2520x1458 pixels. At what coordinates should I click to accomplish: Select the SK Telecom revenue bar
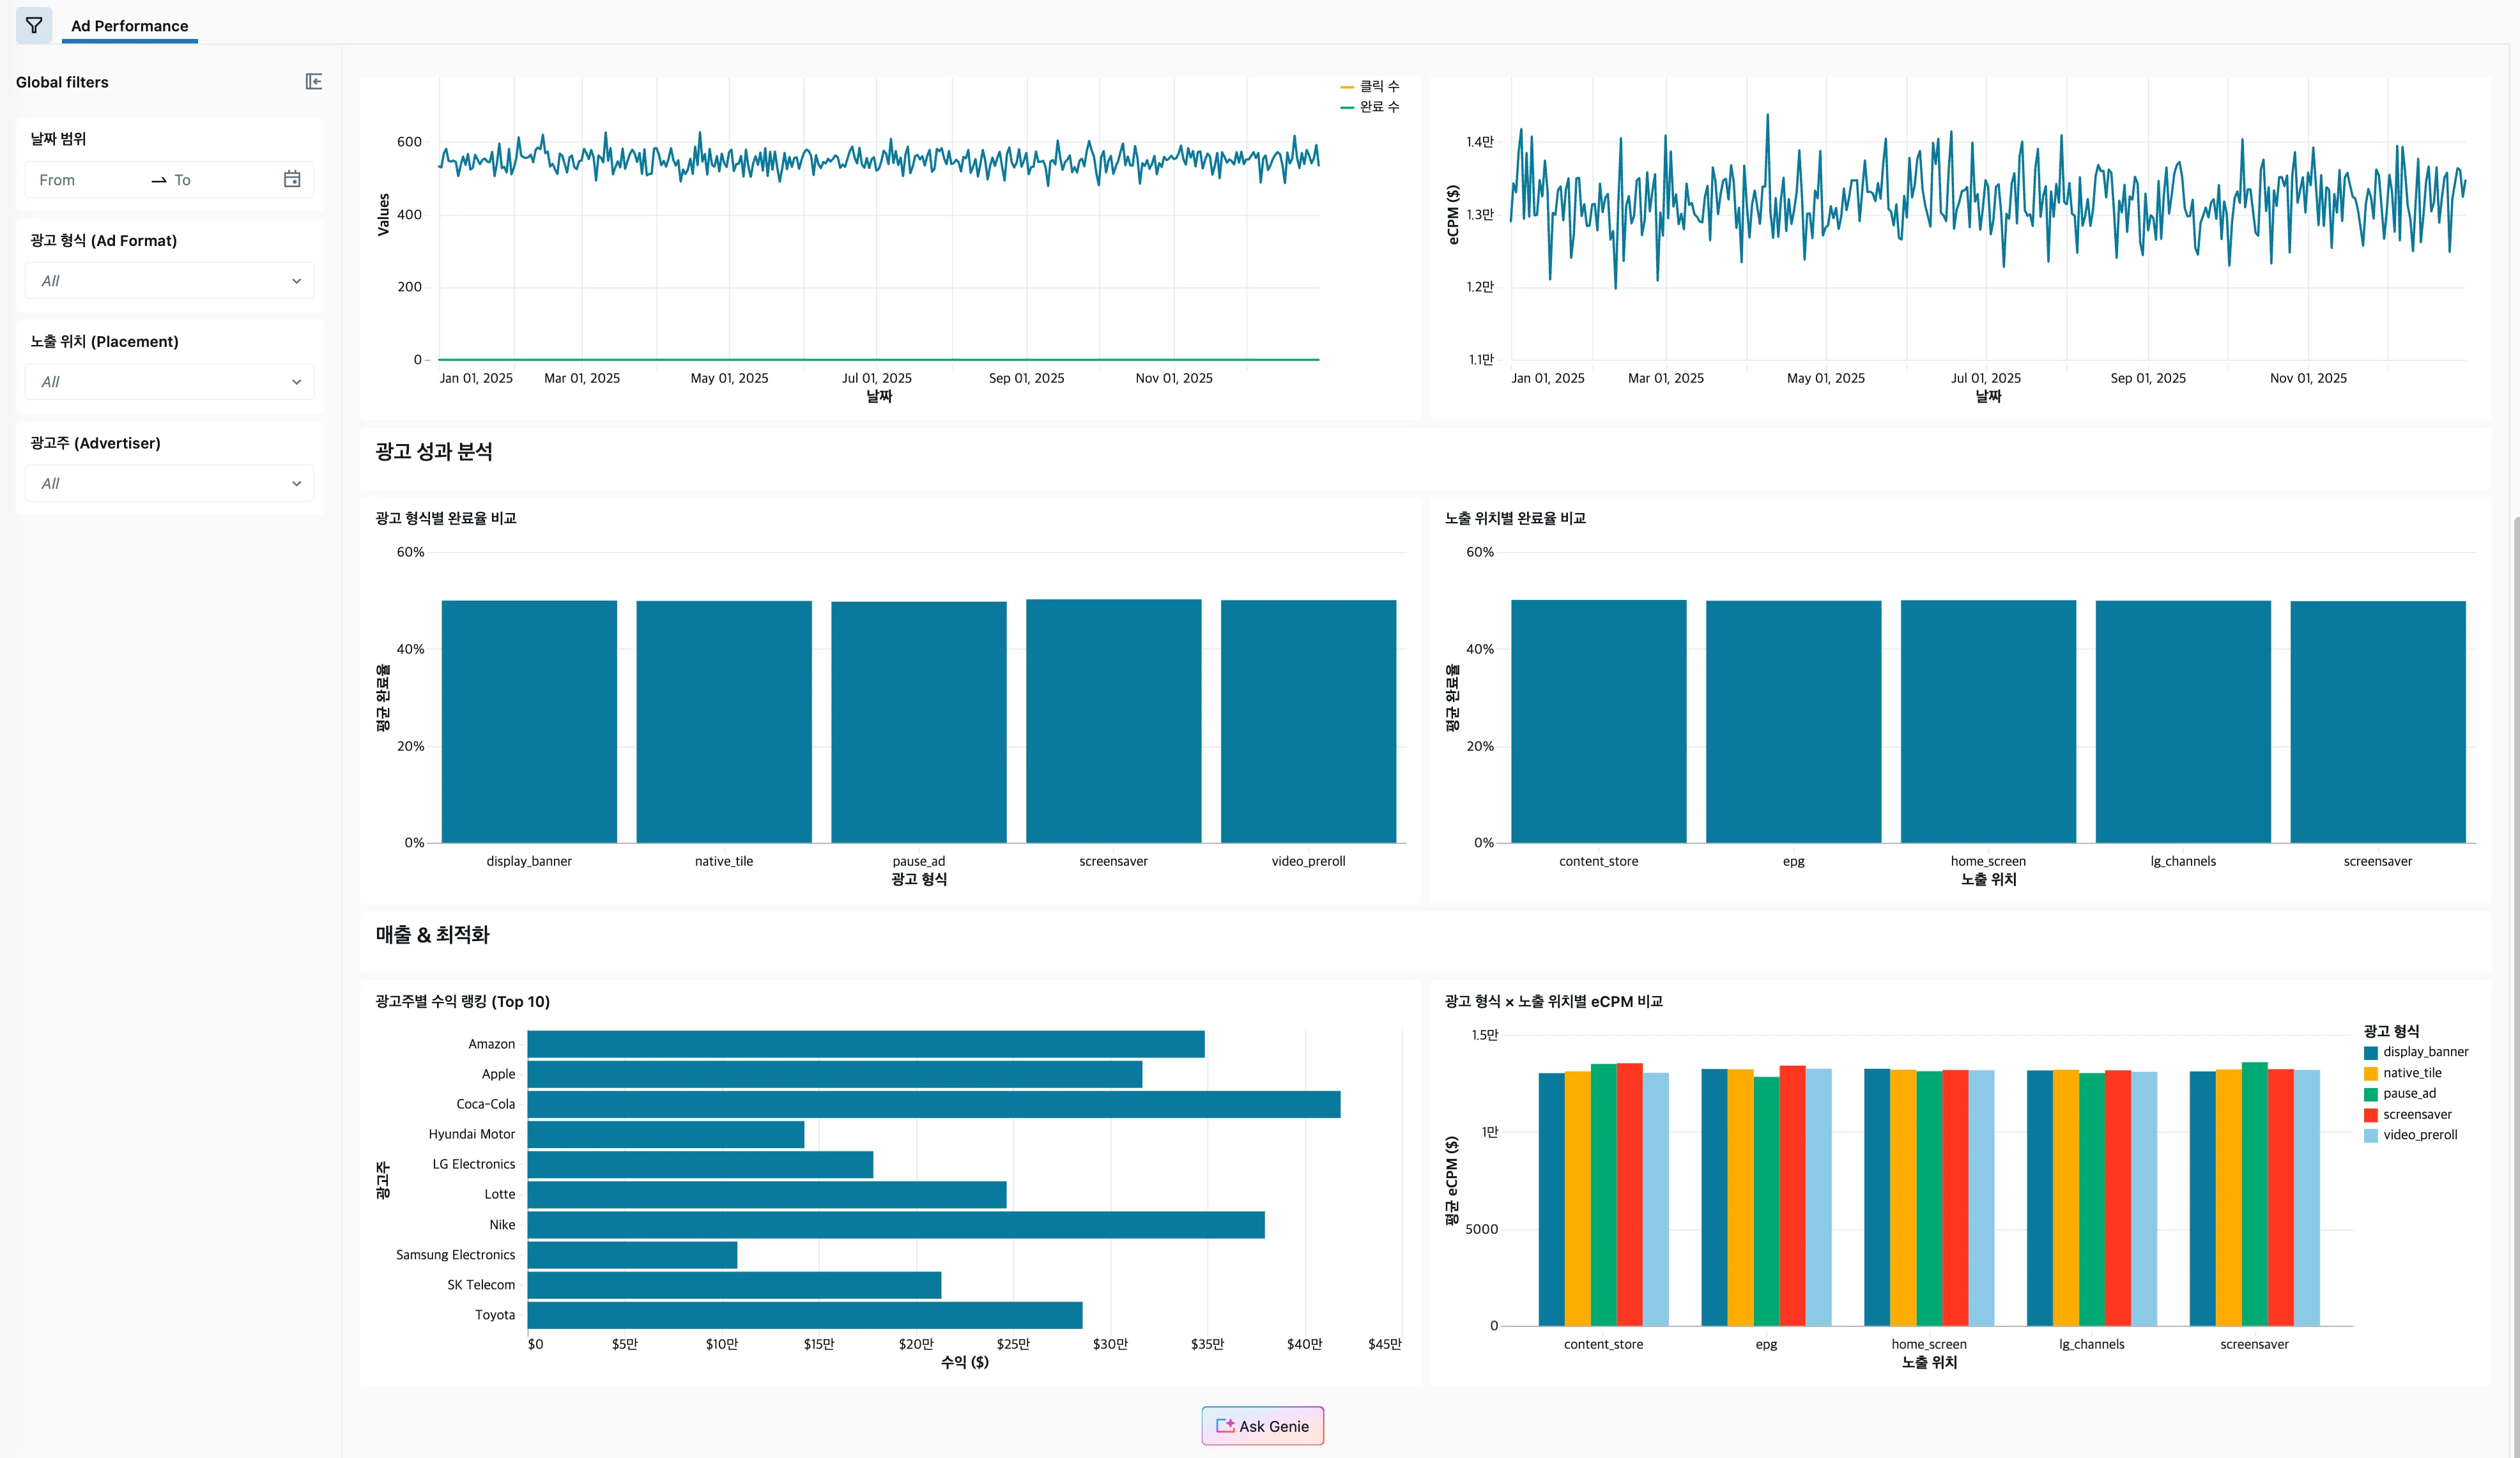click(734, 1285)
